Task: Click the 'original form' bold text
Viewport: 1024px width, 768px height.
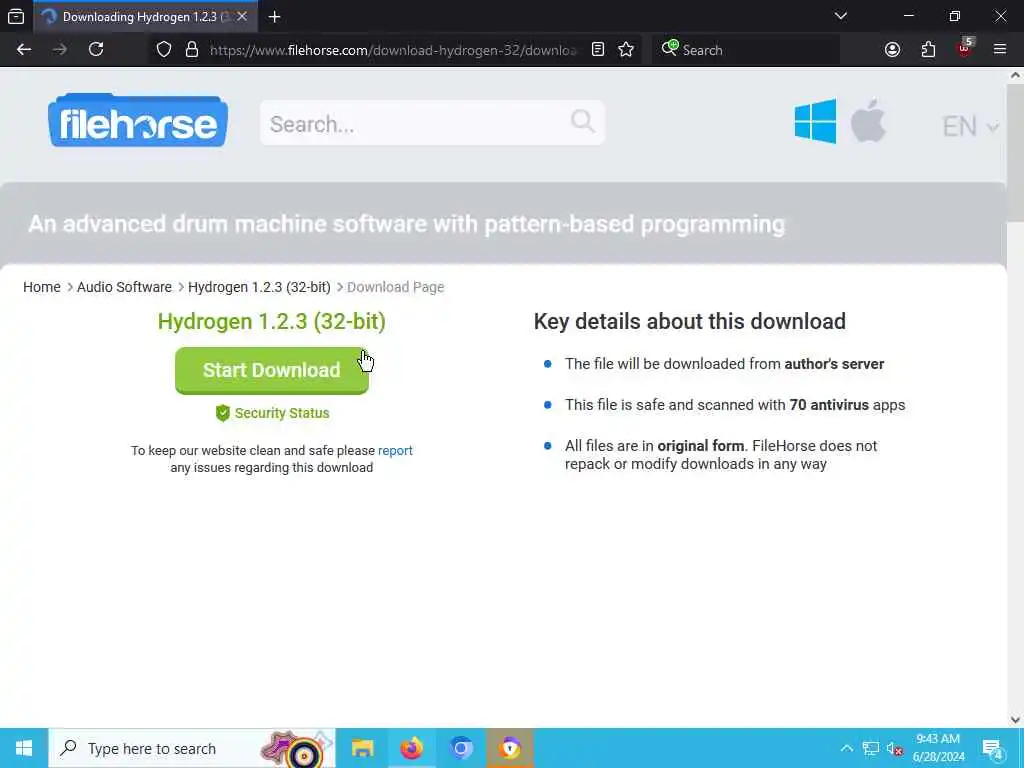Action: click(701, 446)
